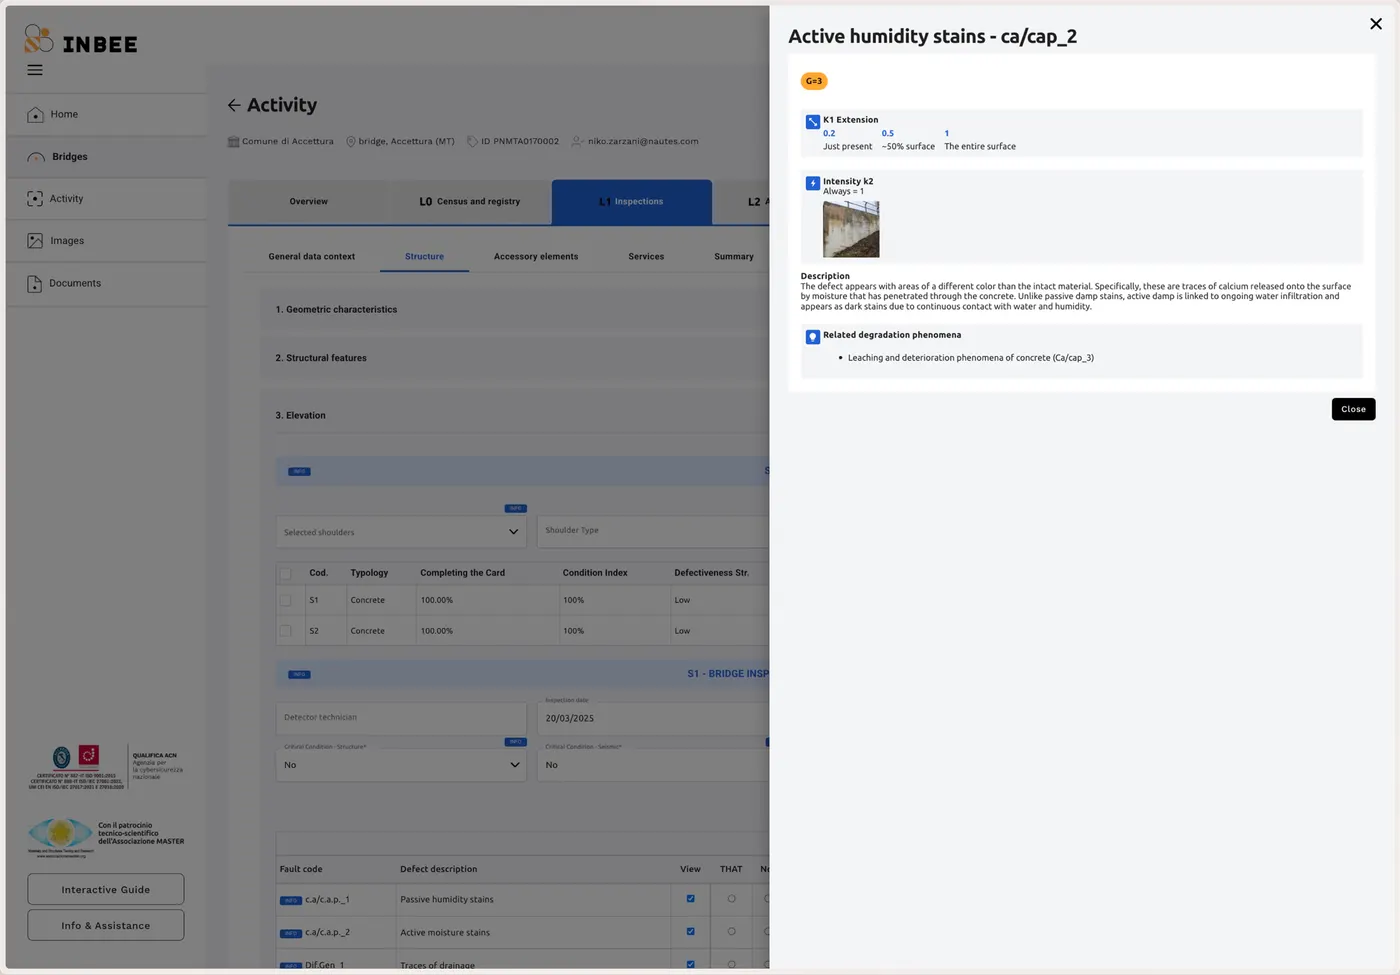Click the Inspection date field 20/03/2025
Viewport: 1400px width, 975px height.
pos(653,718)
